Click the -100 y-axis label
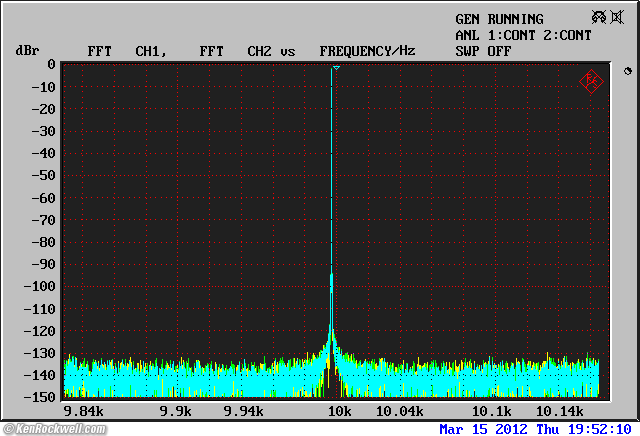This screenshot has height=436, width=640. (x=39, y=286)
